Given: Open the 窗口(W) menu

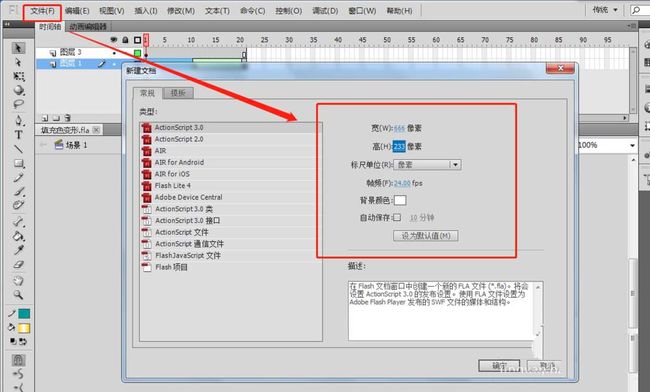Looking at the screenshot, I should pos(362,11).
